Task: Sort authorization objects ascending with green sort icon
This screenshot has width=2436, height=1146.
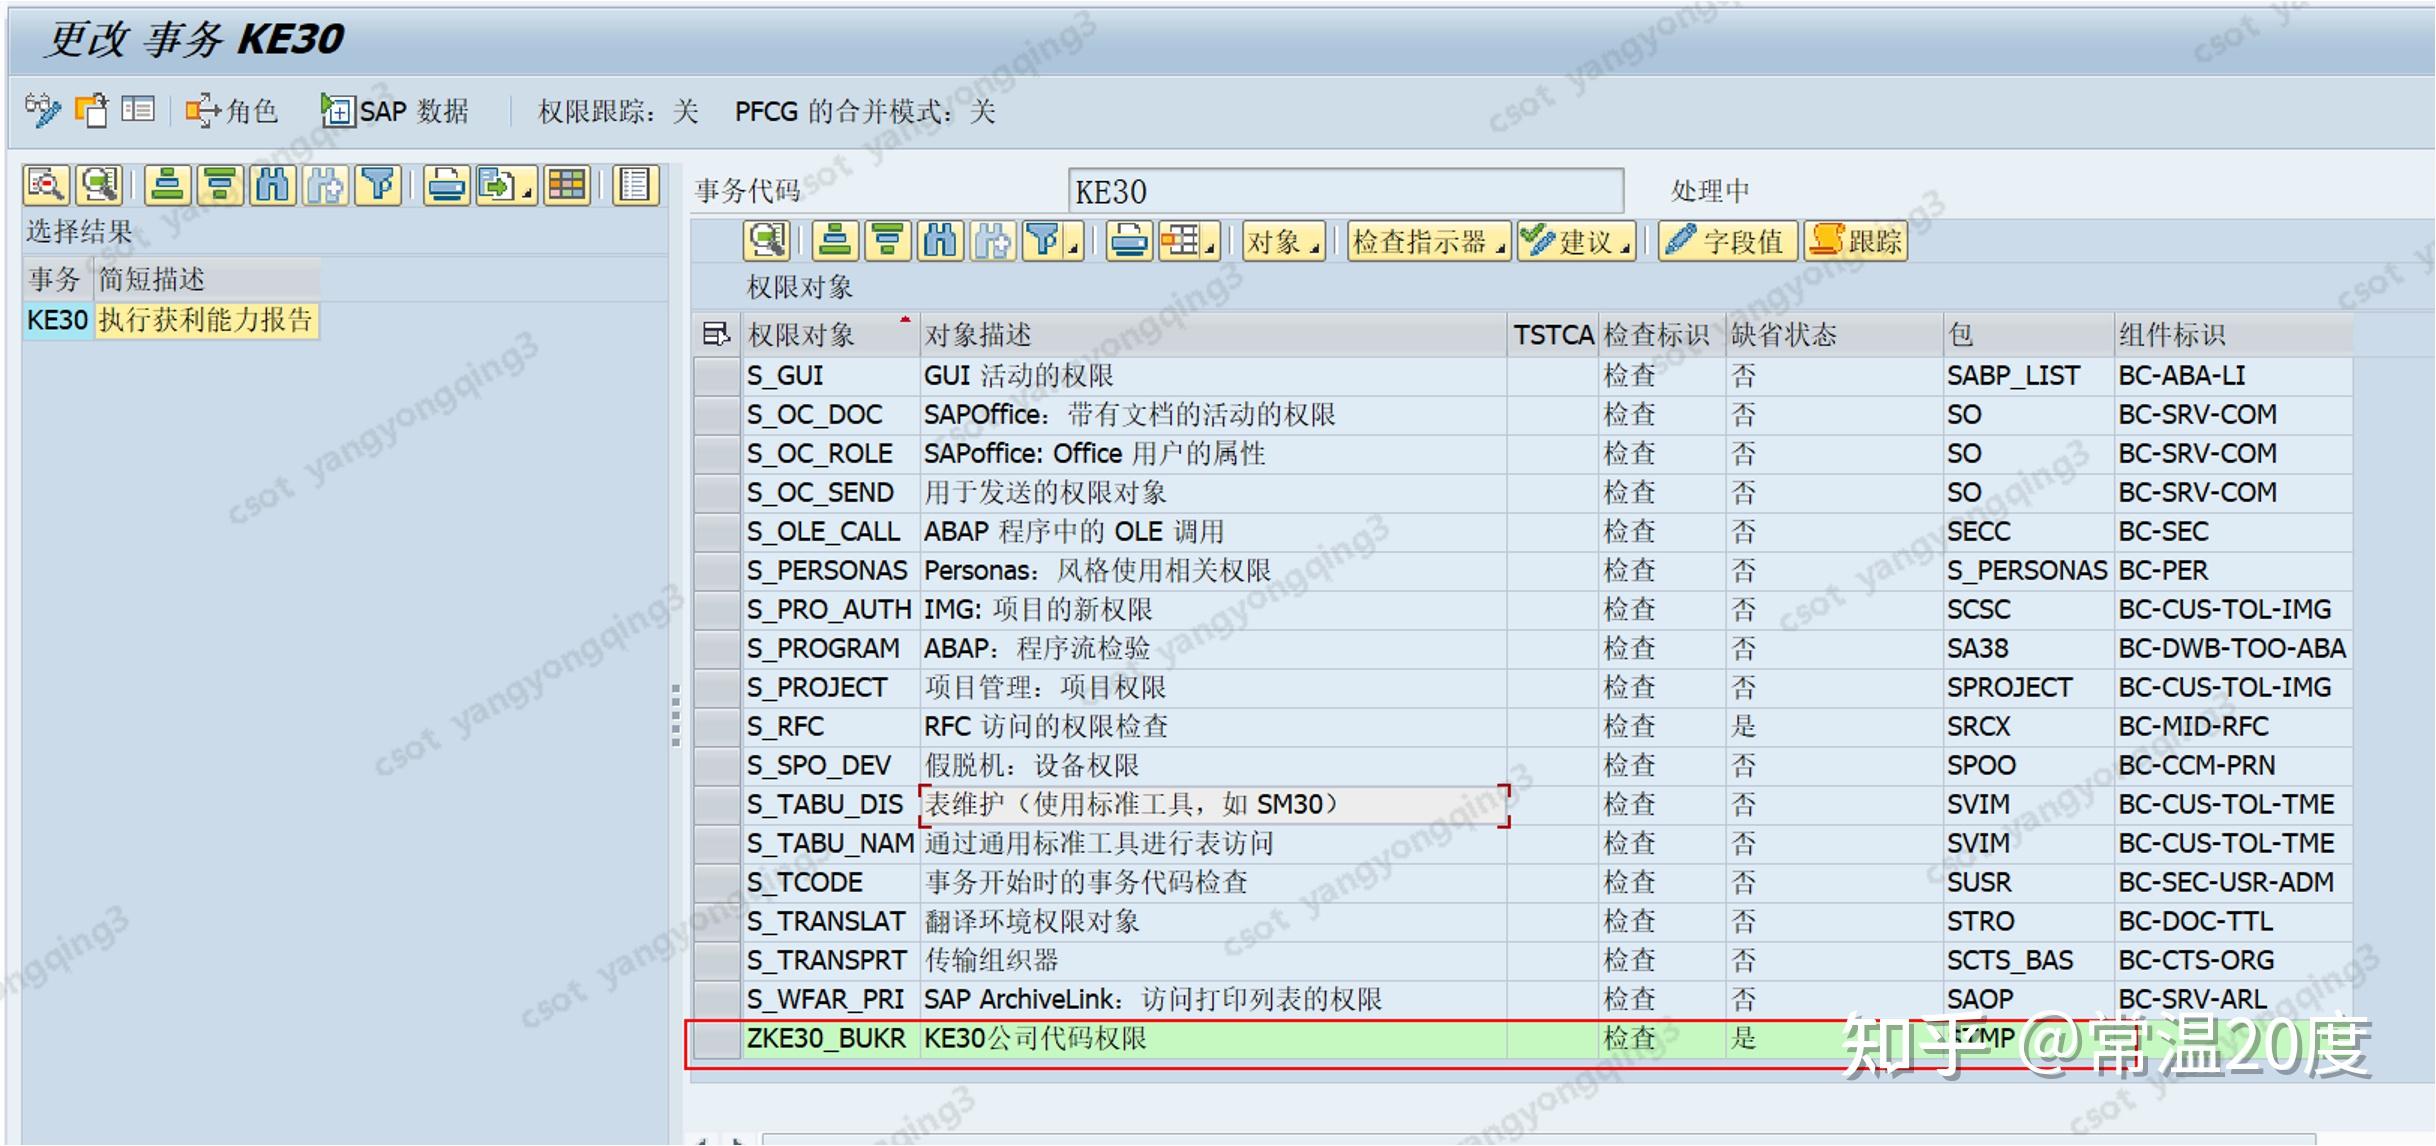Action: 835,240
